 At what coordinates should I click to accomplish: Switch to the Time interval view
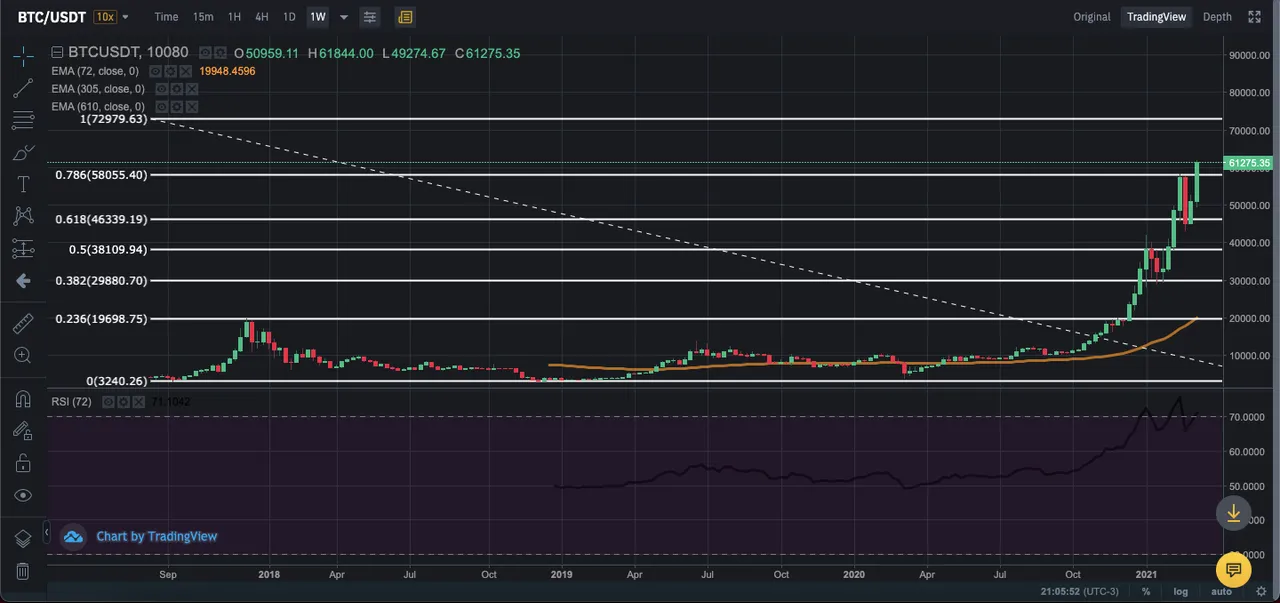coord(166,17)
